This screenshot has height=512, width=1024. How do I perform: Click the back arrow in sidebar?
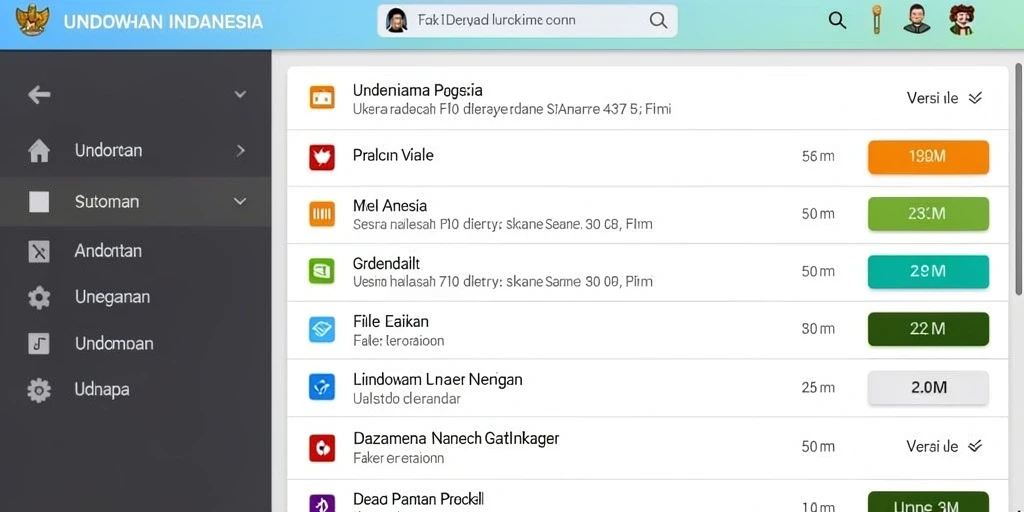pyautogui.click(x=39, y=95)
